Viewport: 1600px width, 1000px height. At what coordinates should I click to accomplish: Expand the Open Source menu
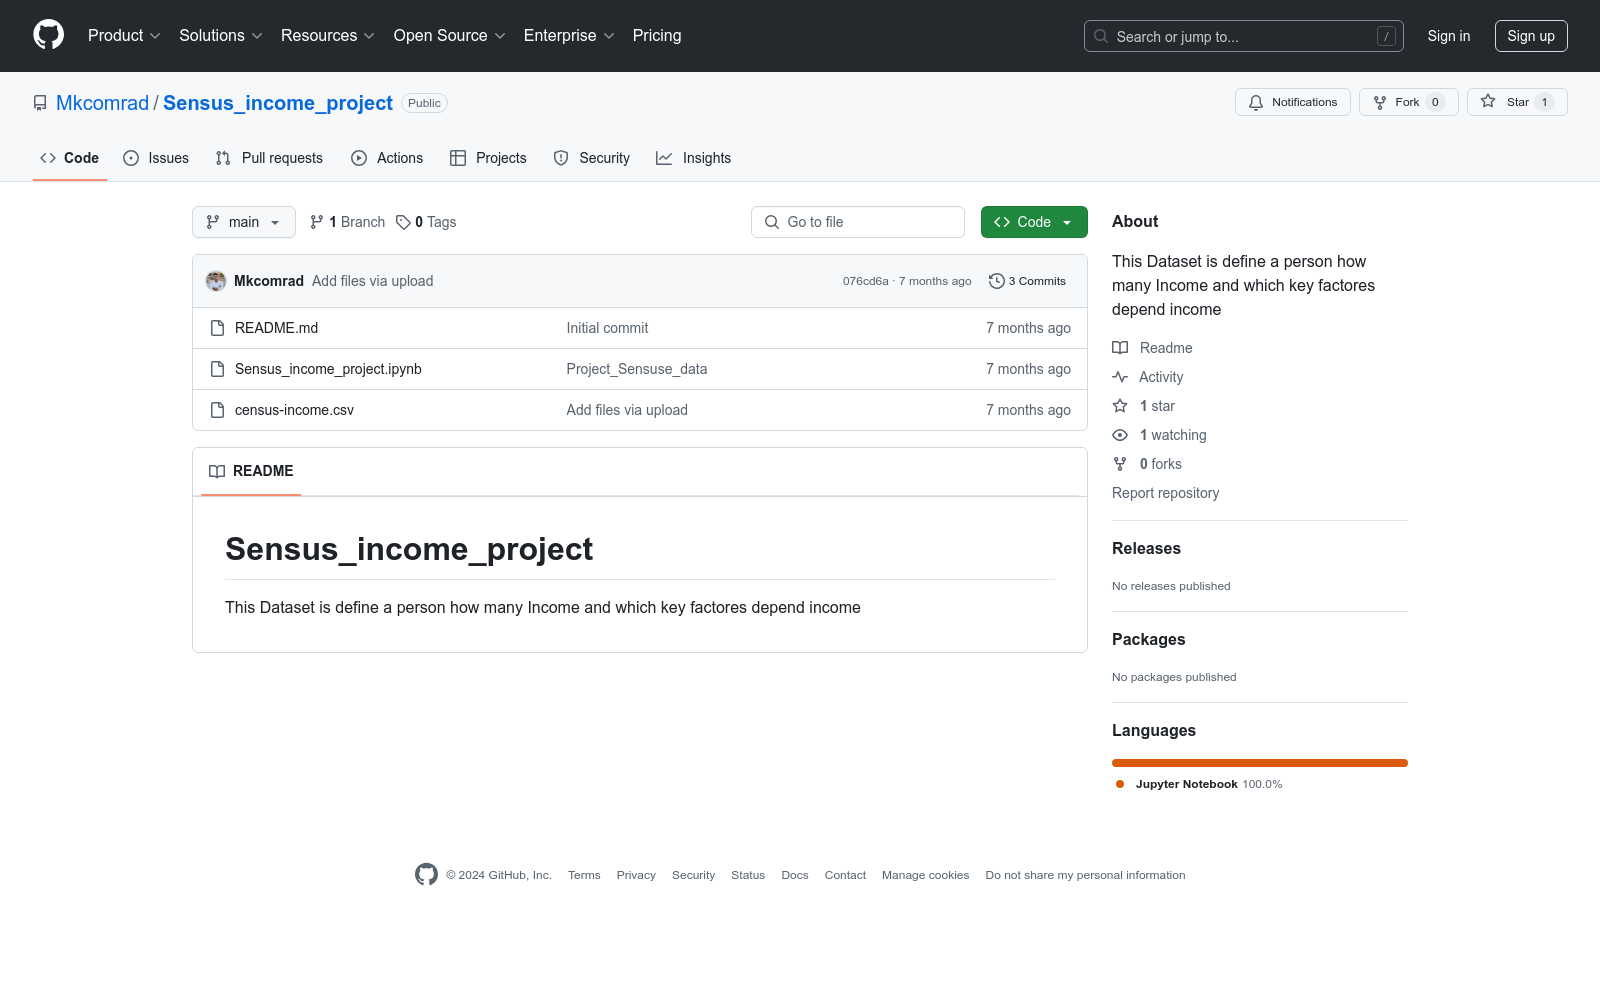450,35
